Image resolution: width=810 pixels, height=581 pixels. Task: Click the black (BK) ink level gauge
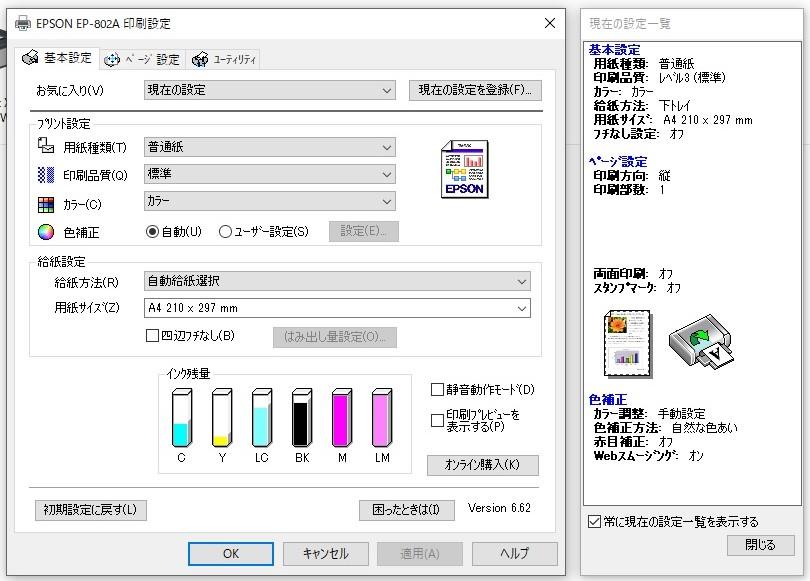coord(302,417)
